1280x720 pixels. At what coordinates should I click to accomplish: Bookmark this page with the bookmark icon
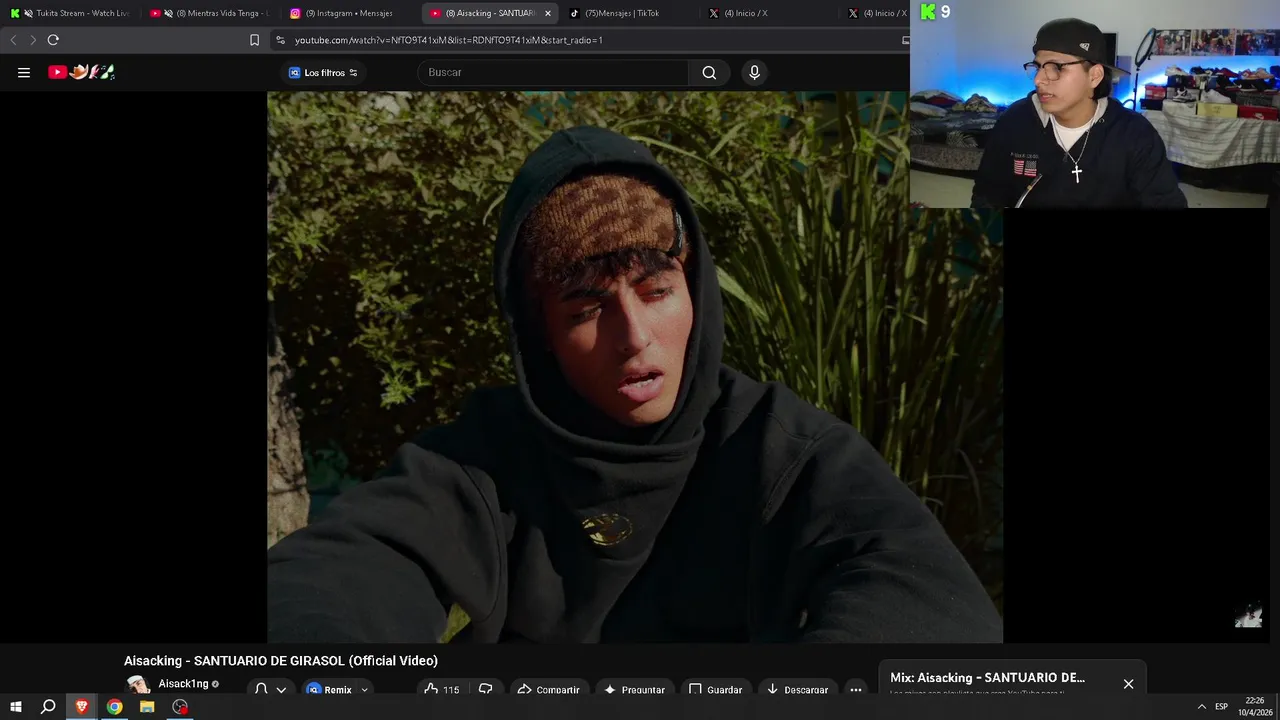(x=254, y=40)
